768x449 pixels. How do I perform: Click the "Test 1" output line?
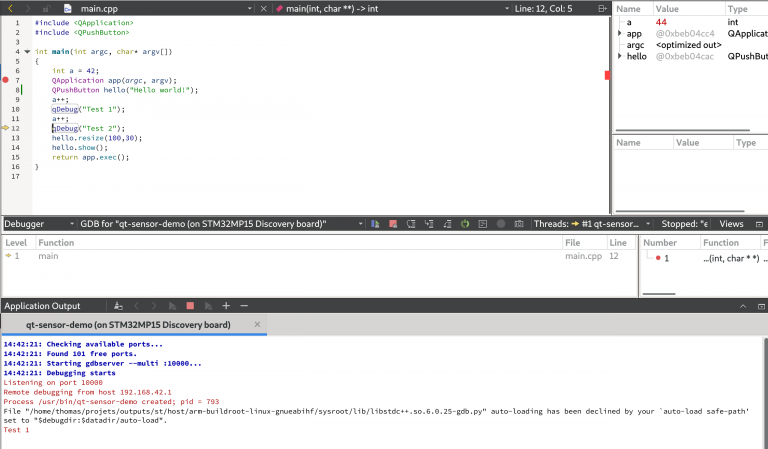(16, 429)
